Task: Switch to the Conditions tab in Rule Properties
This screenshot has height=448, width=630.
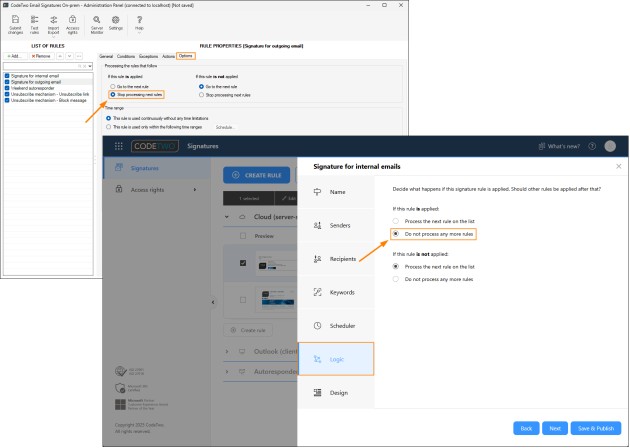Action: 126,56
